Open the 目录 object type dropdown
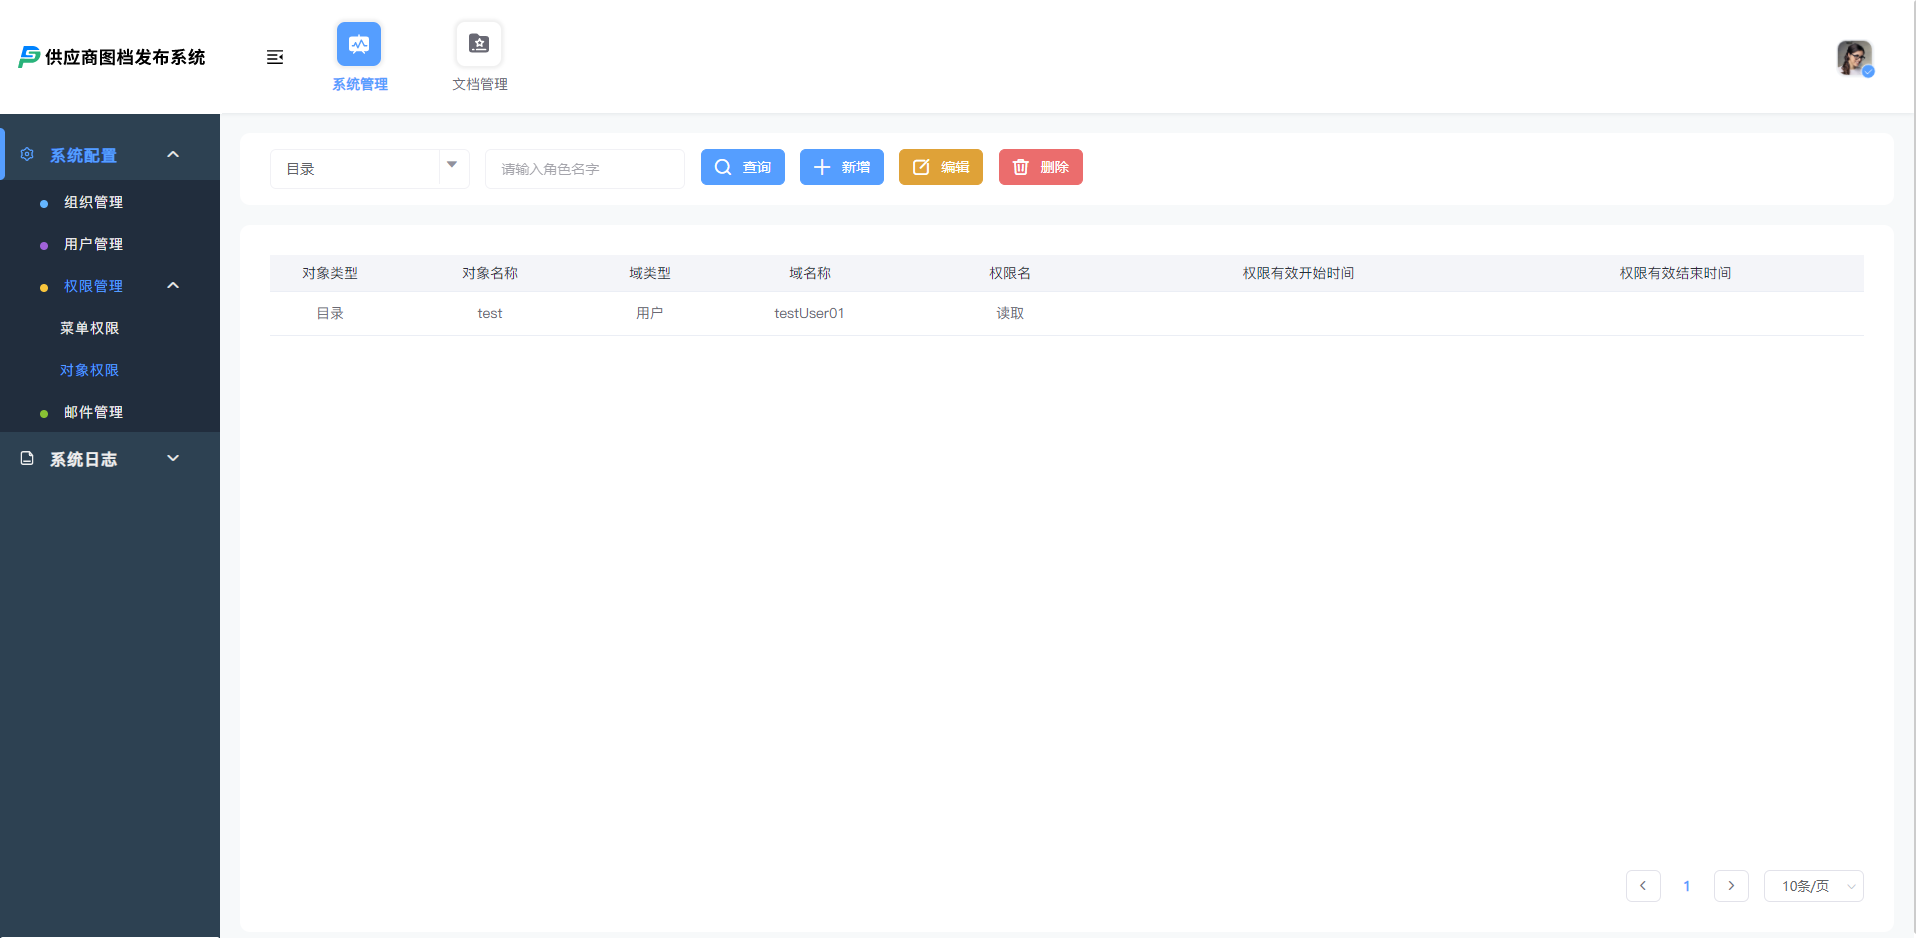 [x=369, y=169]
